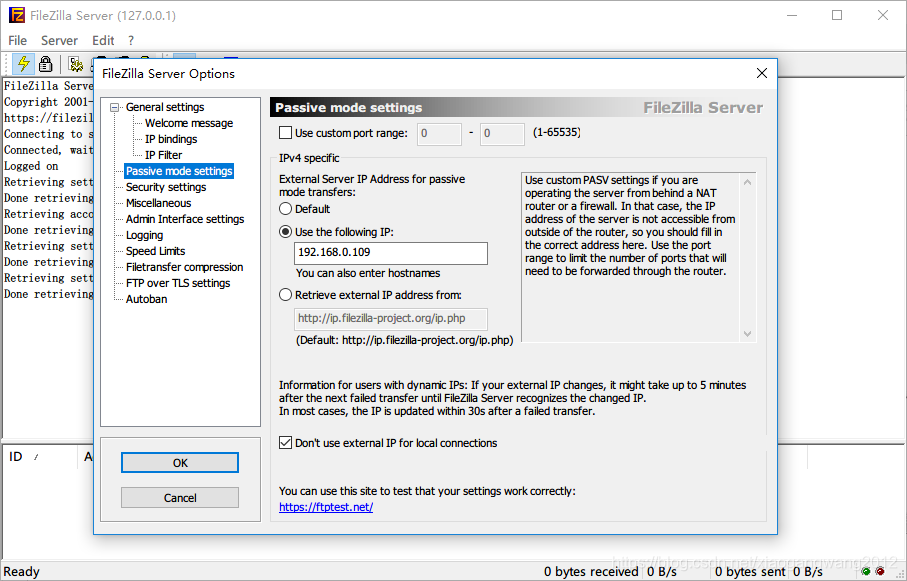Click the 'Logged on' log line

pyautogui.click(x=31, y=166)
